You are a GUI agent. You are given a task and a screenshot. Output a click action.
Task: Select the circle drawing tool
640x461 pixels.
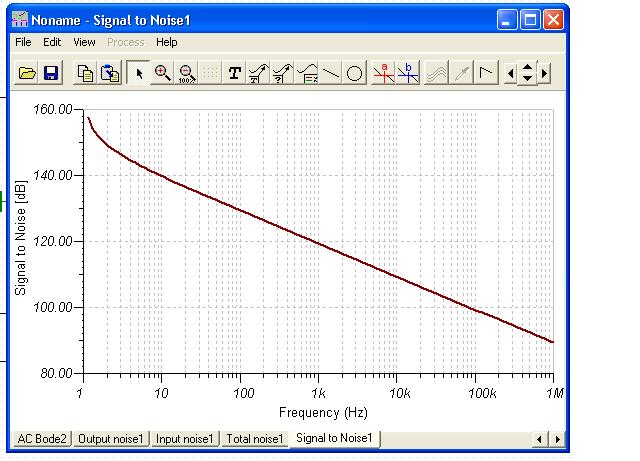pos(354,73)
